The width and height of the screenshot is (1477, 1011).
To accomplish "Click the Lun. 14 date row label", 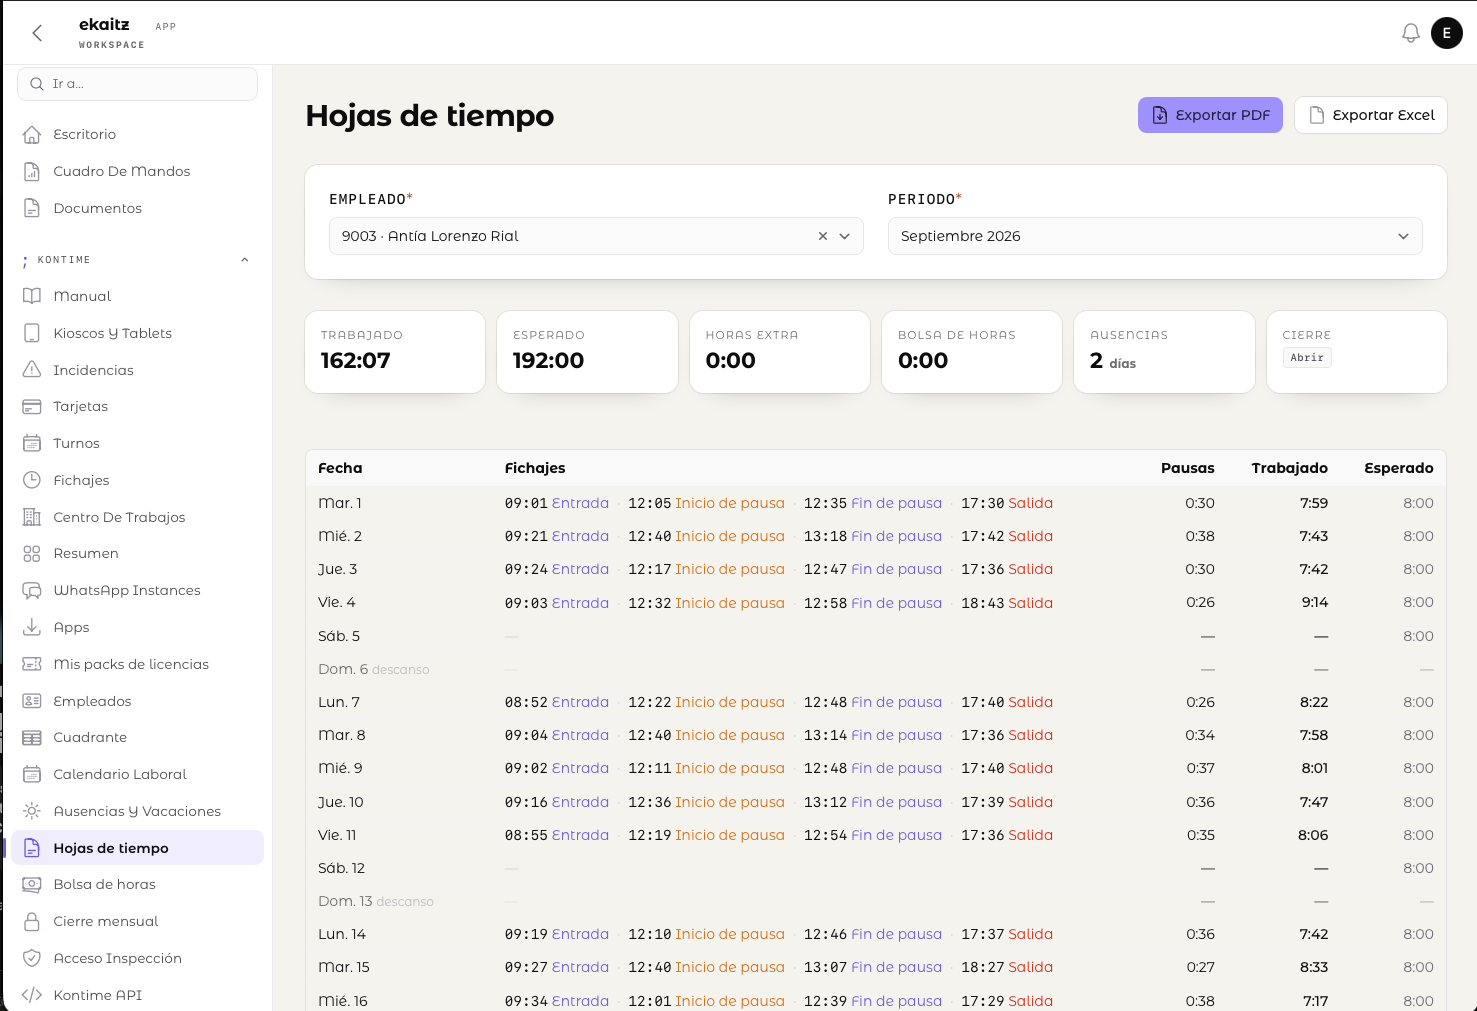I will click(x=342, y=934).
